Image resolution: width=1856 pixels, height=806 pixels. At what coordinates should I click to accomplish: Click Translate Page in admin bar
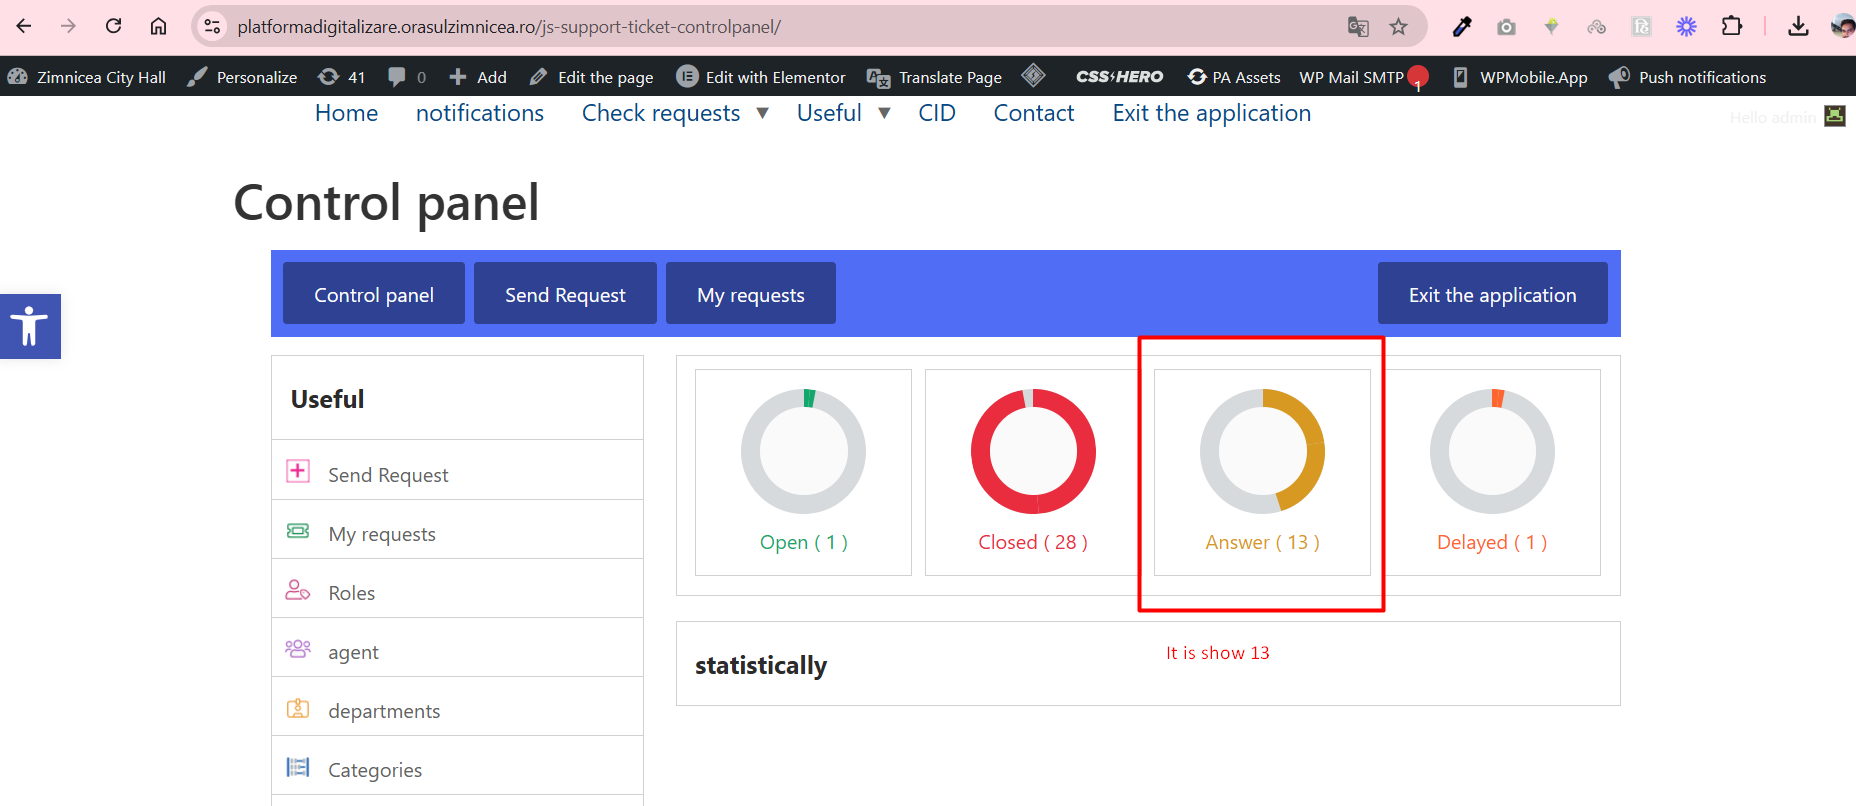pos(934,77)
